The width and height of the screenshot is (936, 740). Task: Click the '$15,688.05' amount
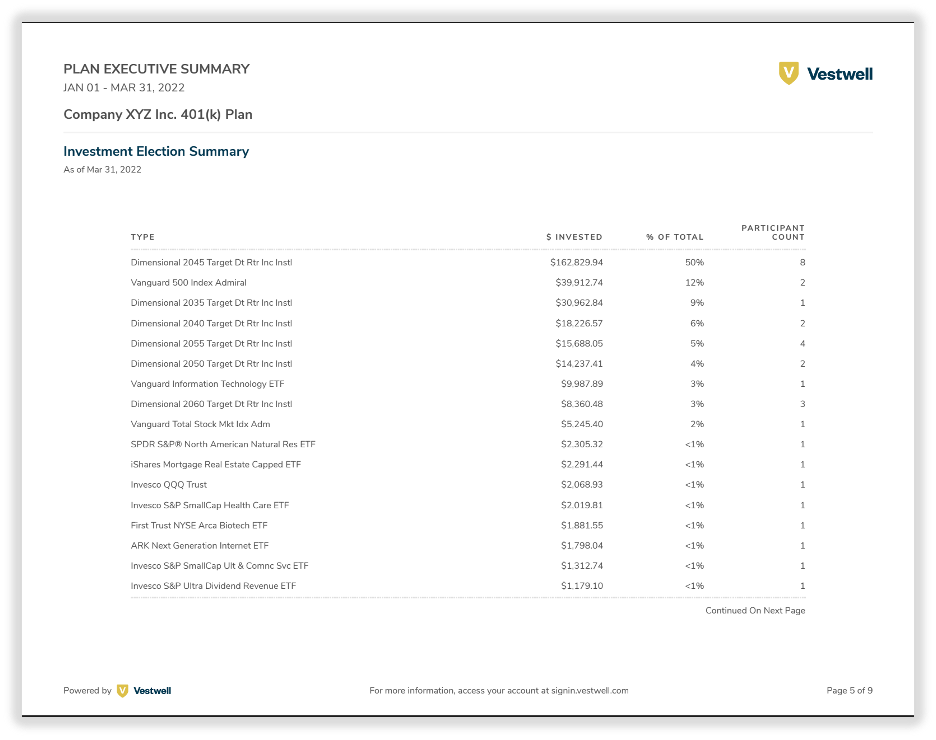[x=579, y=344]
